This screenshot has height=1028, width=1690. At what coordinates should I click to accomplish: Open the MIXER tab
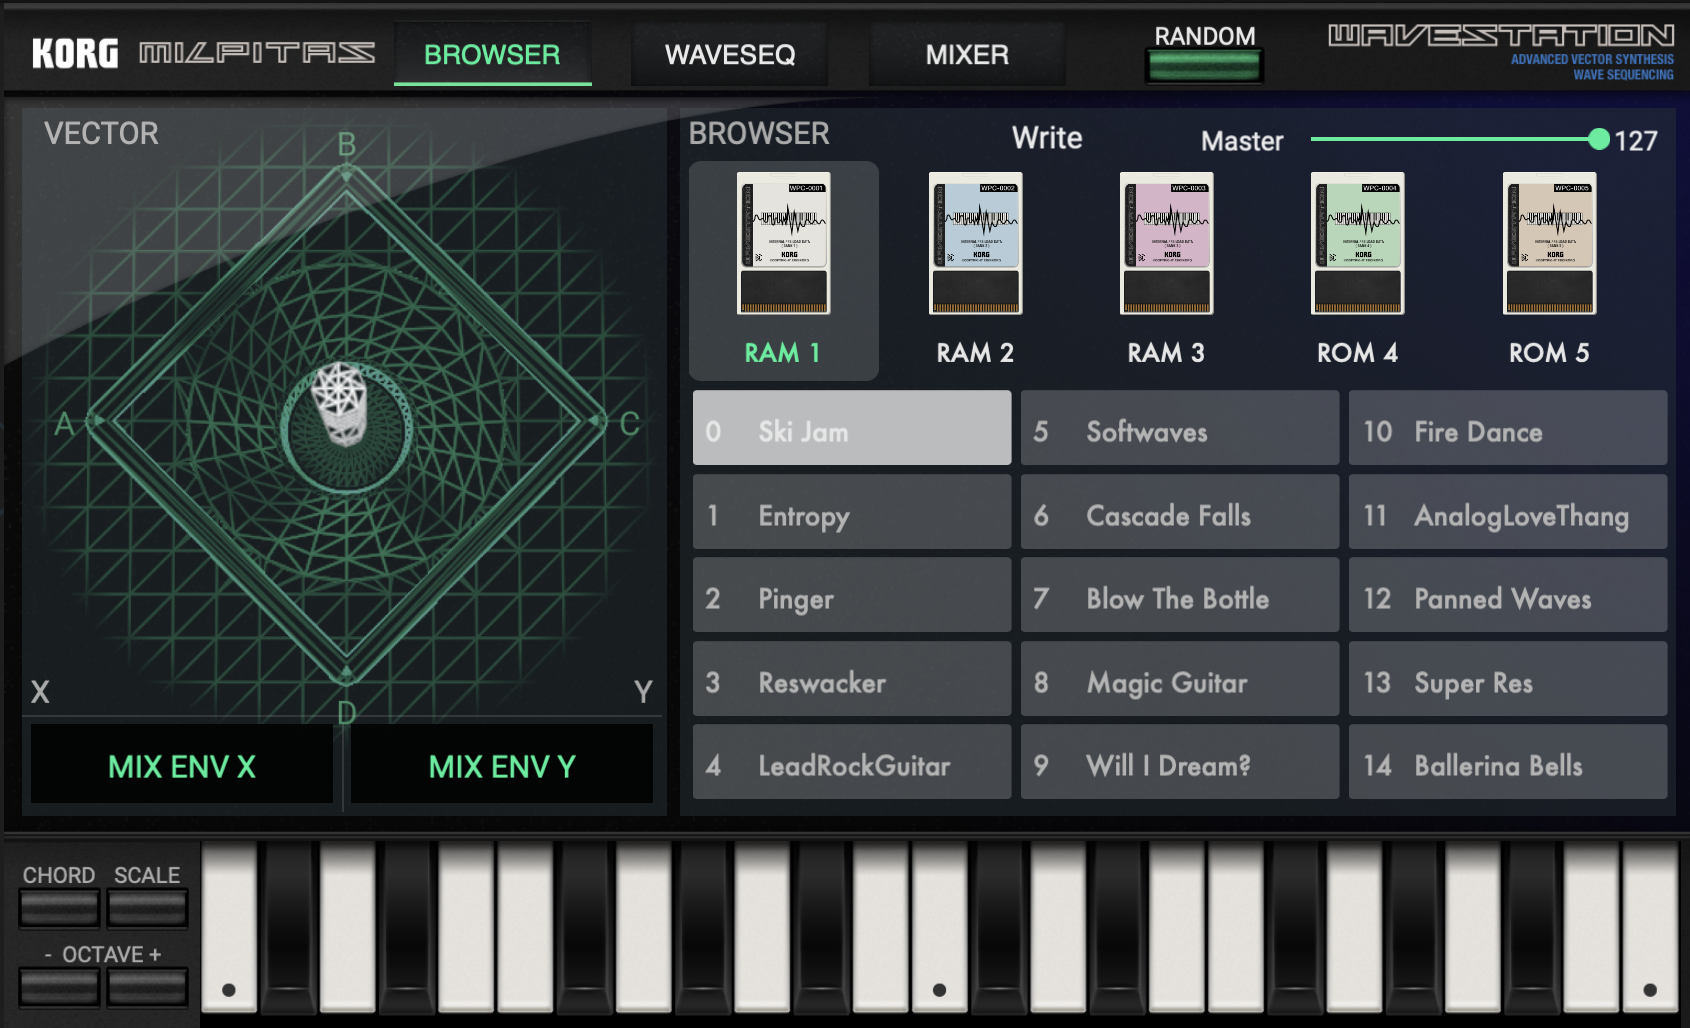pos(967,55)
